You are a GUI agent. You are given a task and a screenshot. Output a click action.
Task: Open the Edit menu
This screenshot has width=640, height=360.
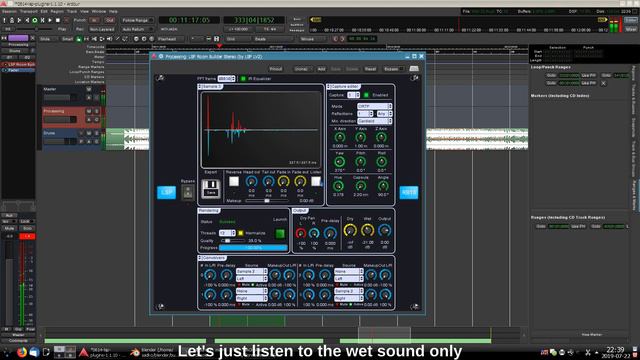tap(44, 11)
